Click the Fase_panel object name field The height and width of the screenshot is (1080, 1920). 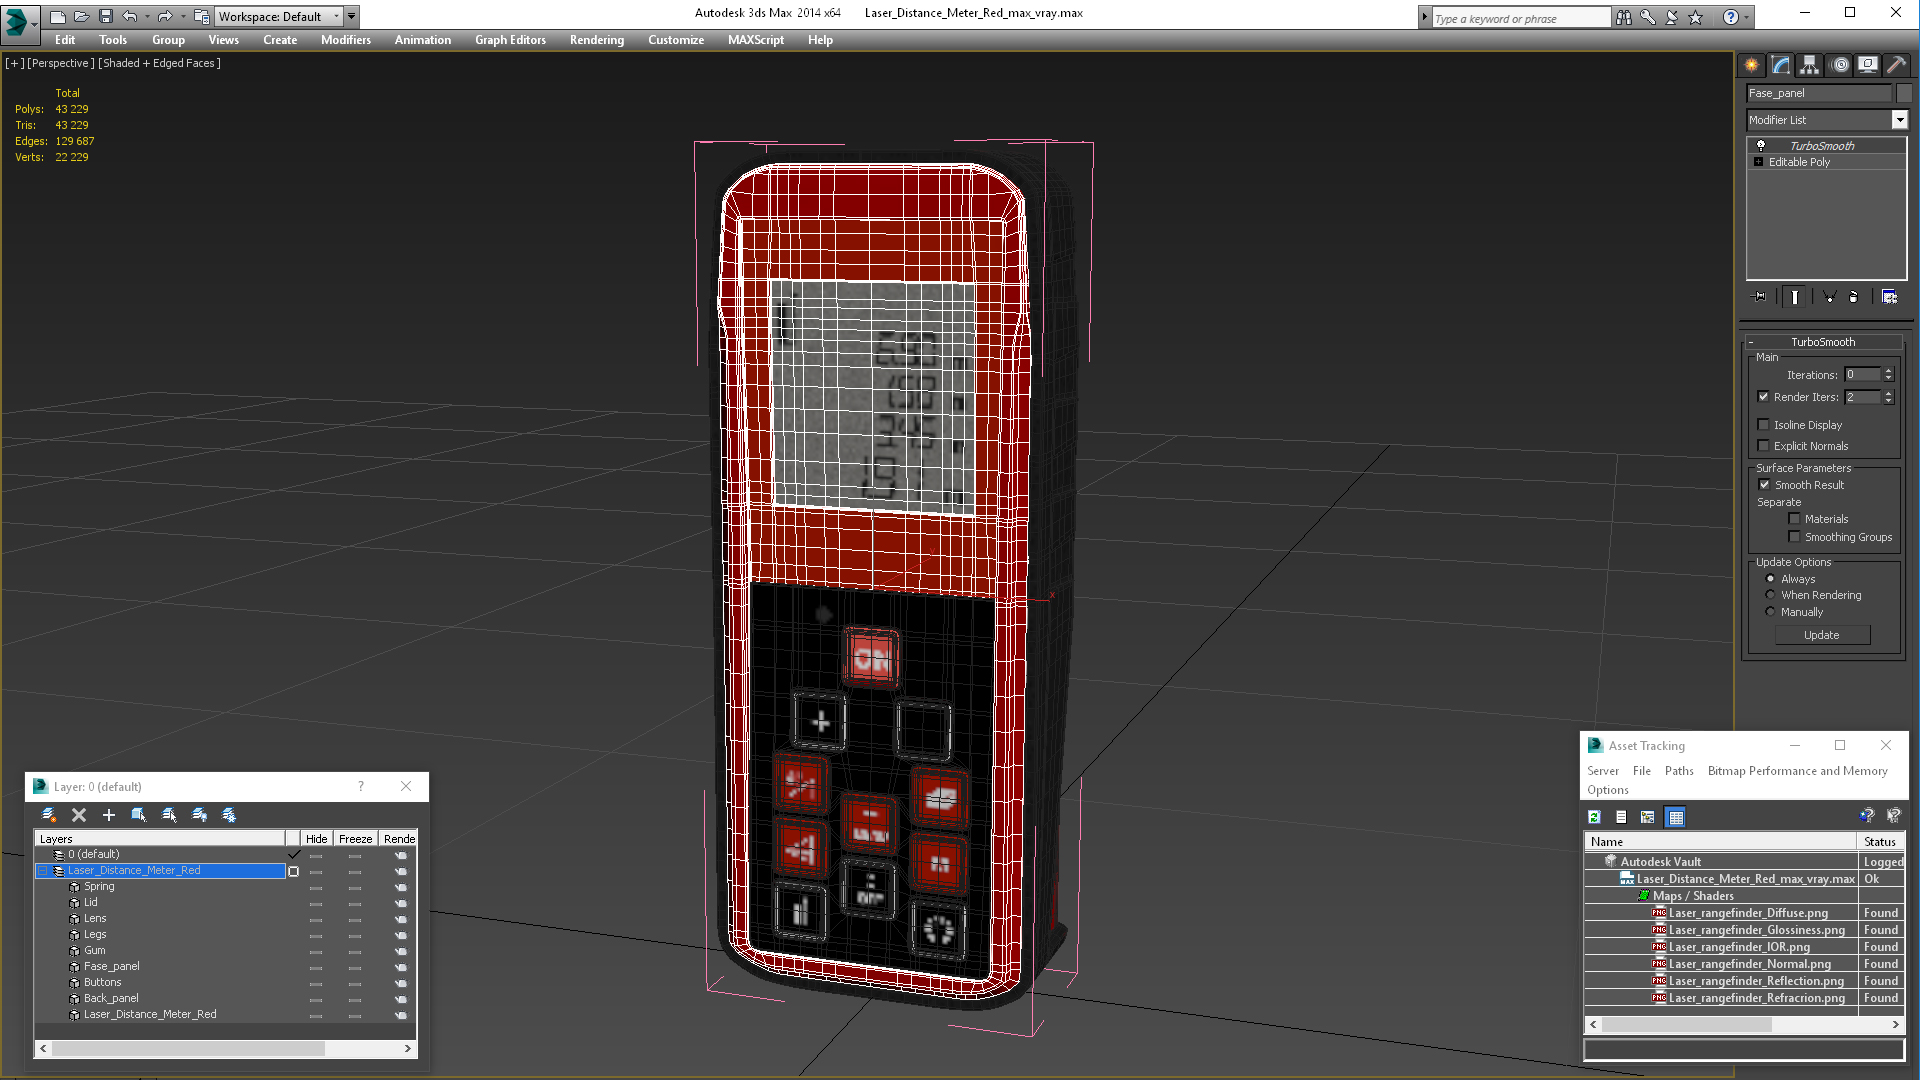pos(1819,93)
